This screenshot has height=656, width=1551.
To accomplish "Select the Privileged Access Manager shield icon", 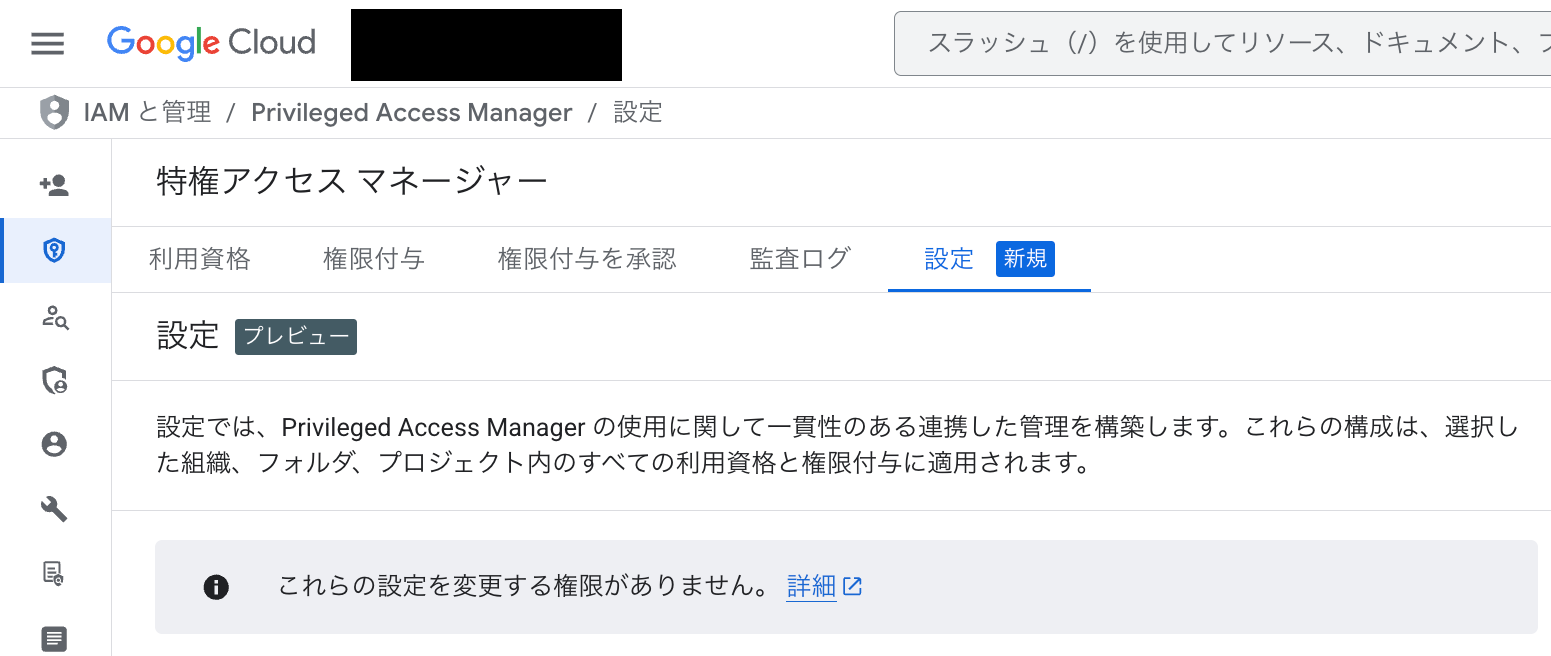I will [x=55, y=252].
